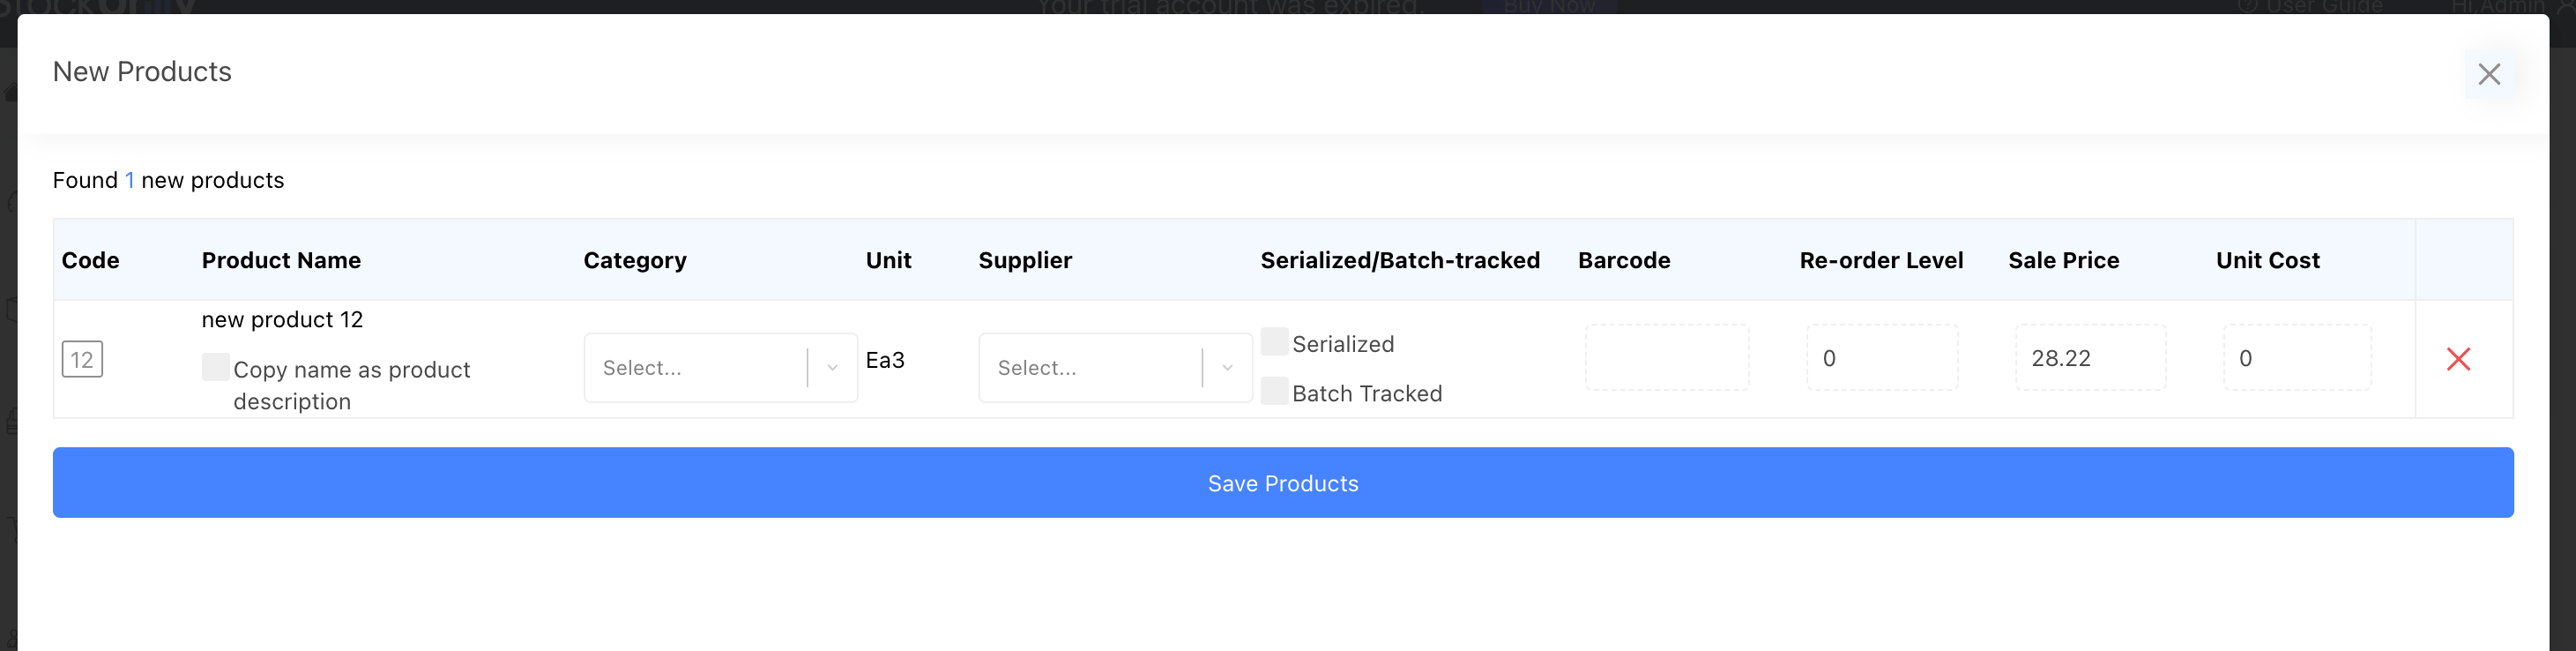Click the Product Name column header
2576x651 pixels.
281,261
